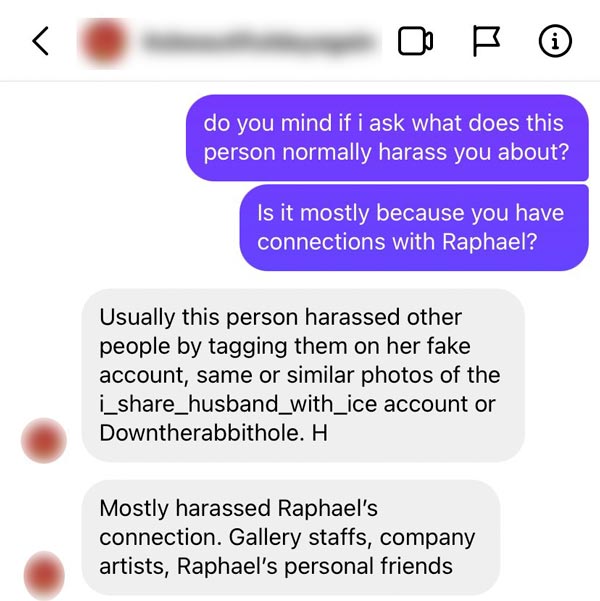Select the 'connections with Raphael?' sent message
The height and width of the screenshot is (601, 600).
click(x=414, y=227)
